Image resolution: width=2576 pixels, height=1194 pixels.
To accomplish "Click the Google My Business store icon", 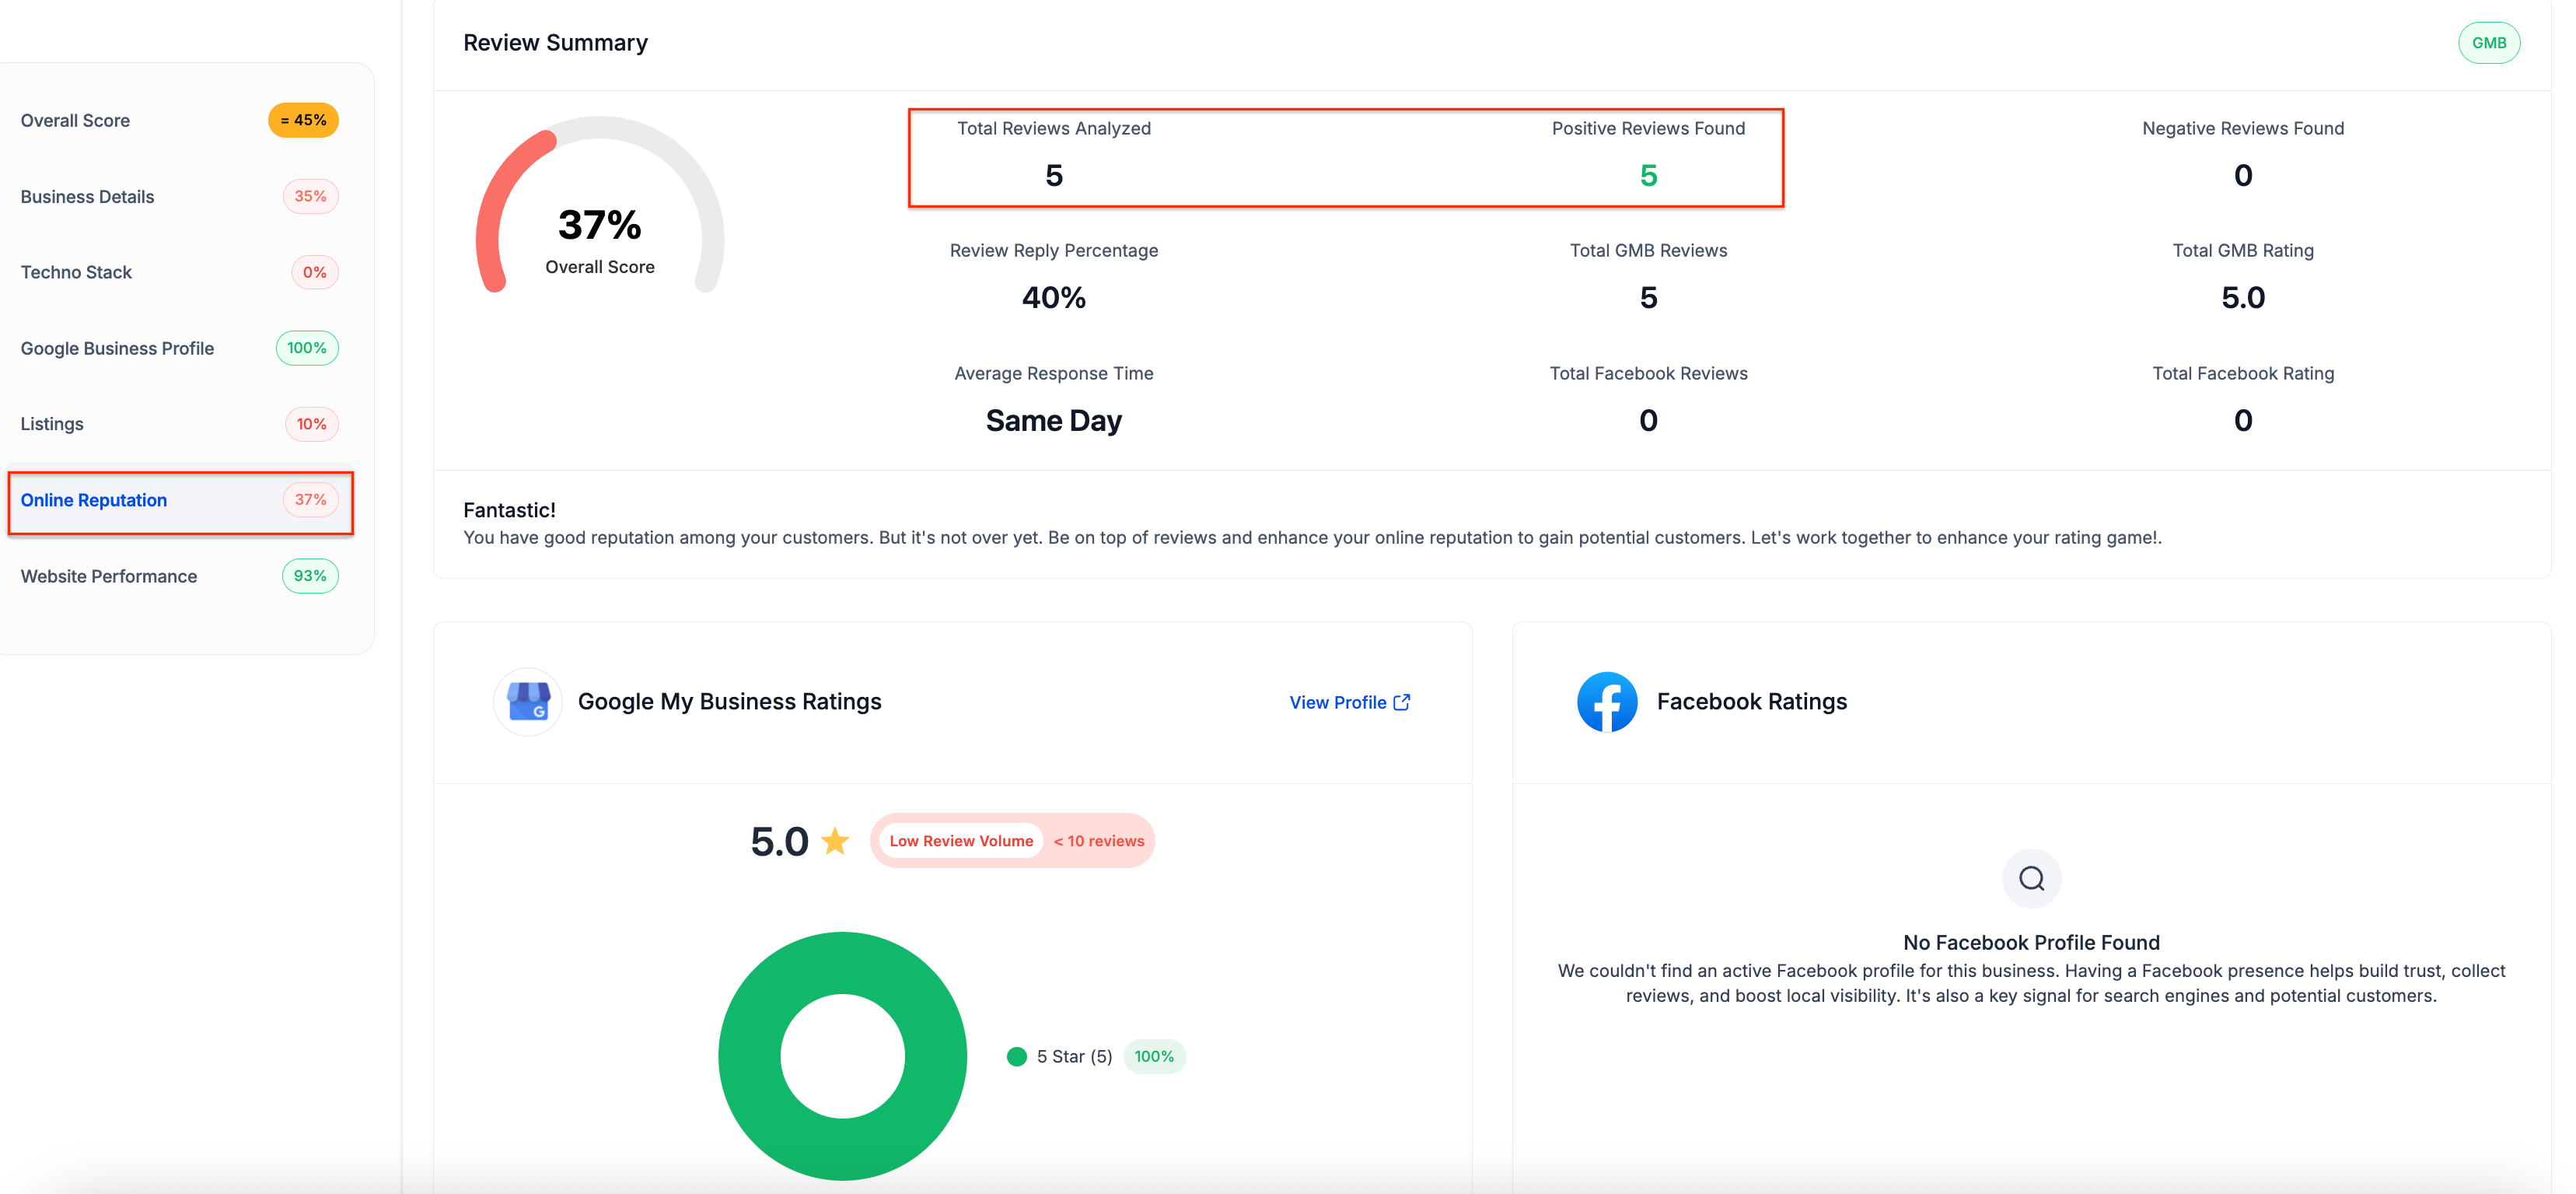I will click(x=528, y=701).
